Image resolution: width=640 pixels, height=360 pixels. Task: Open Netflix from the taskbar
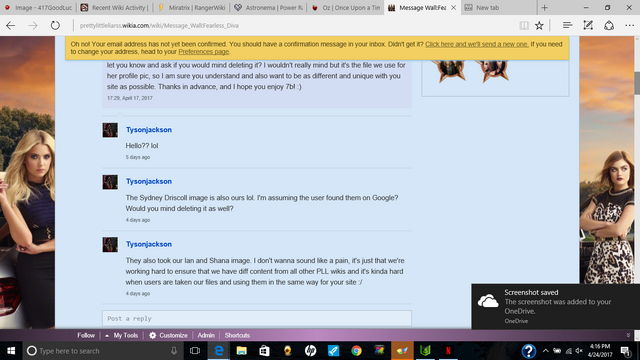pyautogui.click(x=448, y=351)
